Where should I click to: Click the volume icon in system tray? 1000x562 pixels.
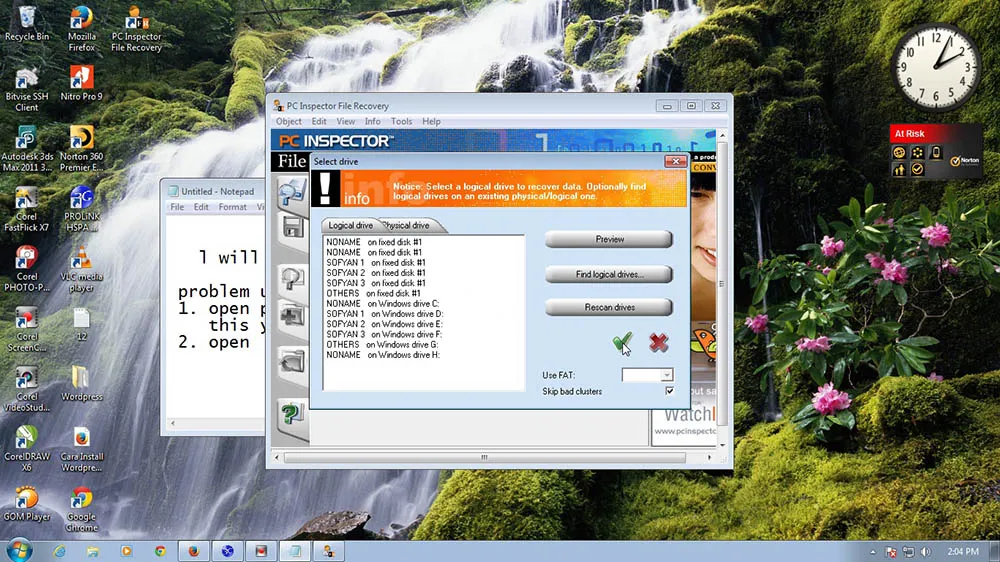pyautogui.click(x=925, y=552)
